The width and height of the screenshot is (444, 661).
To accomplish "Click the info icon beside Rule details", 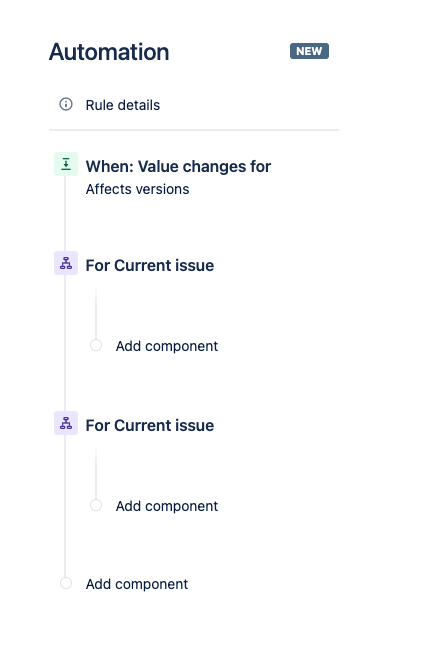I will coord(66,104).
